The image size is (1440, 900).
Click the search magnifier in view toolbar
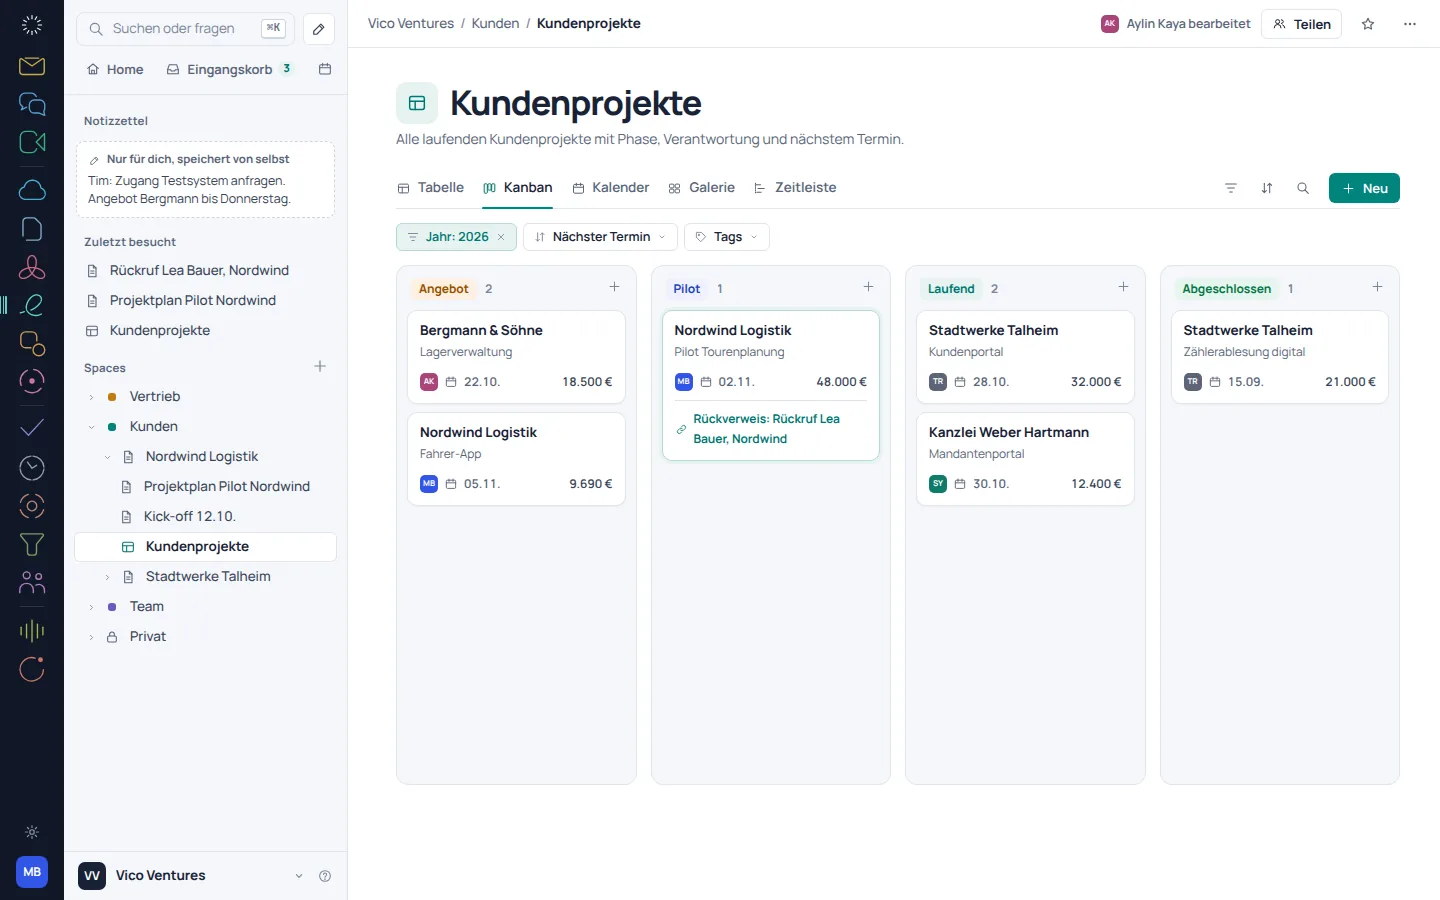point(1303,188)
